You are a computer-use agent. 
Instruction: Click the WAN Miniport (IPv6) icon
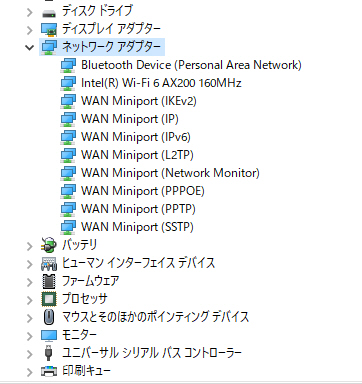coord(68,137)
